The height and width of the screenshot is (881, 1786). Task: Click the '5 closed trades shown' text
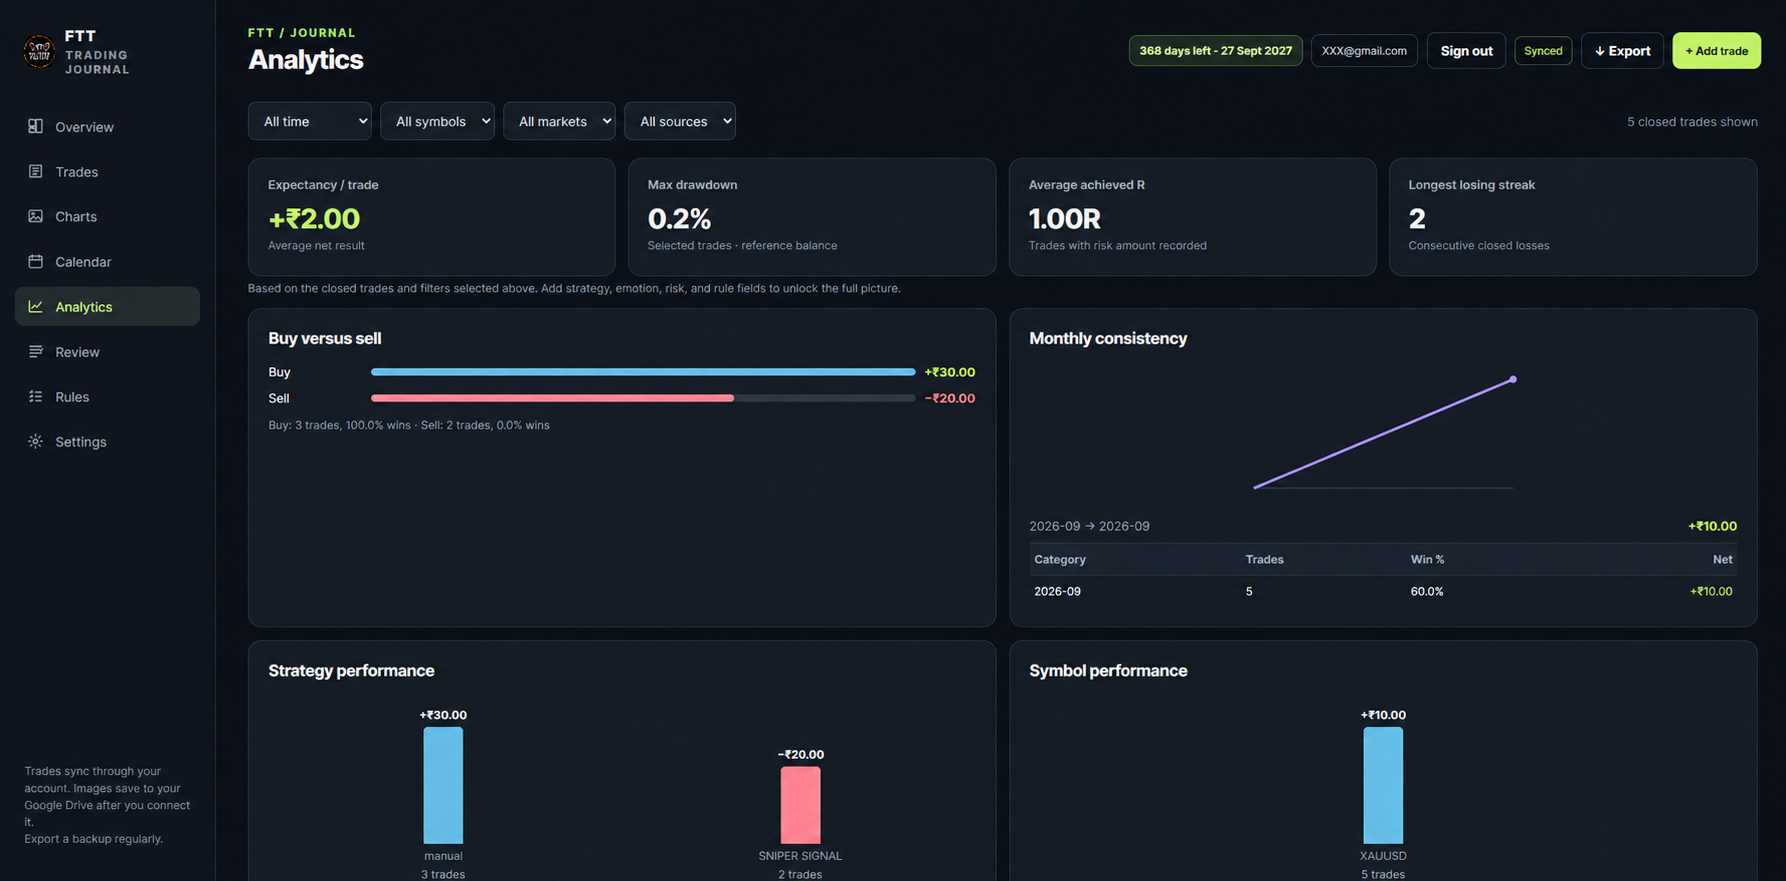click(x=1692, y=122)
